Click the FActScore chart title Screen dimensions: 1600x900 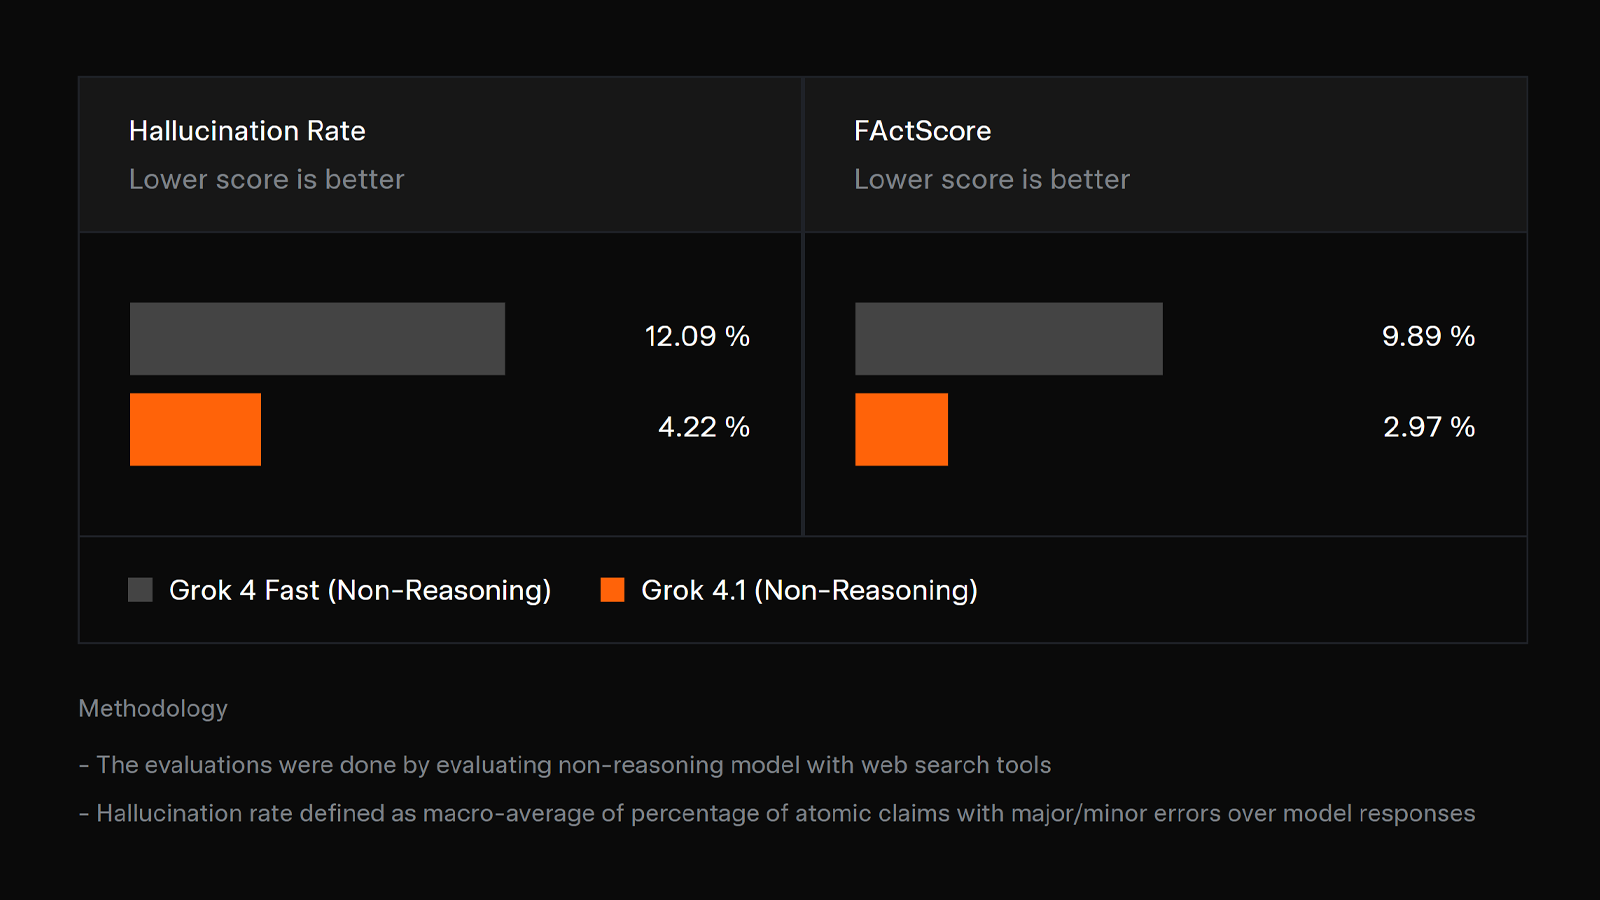click(922, 131)
